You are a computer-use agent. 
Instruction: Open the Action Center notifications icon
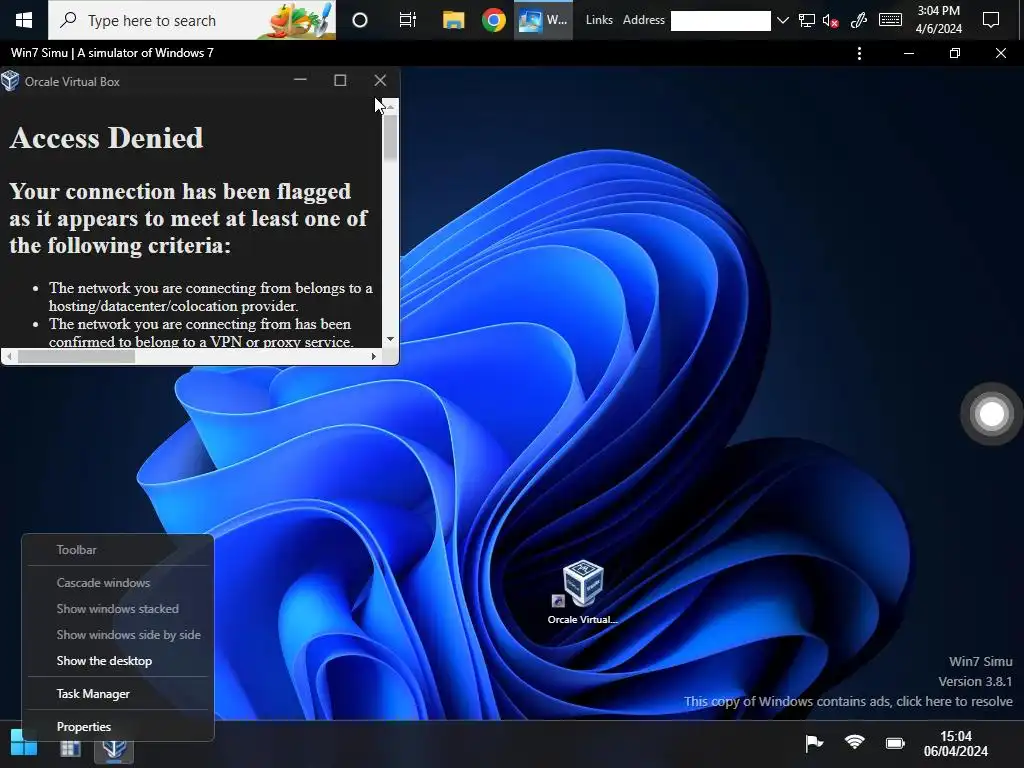click(991, 20)
